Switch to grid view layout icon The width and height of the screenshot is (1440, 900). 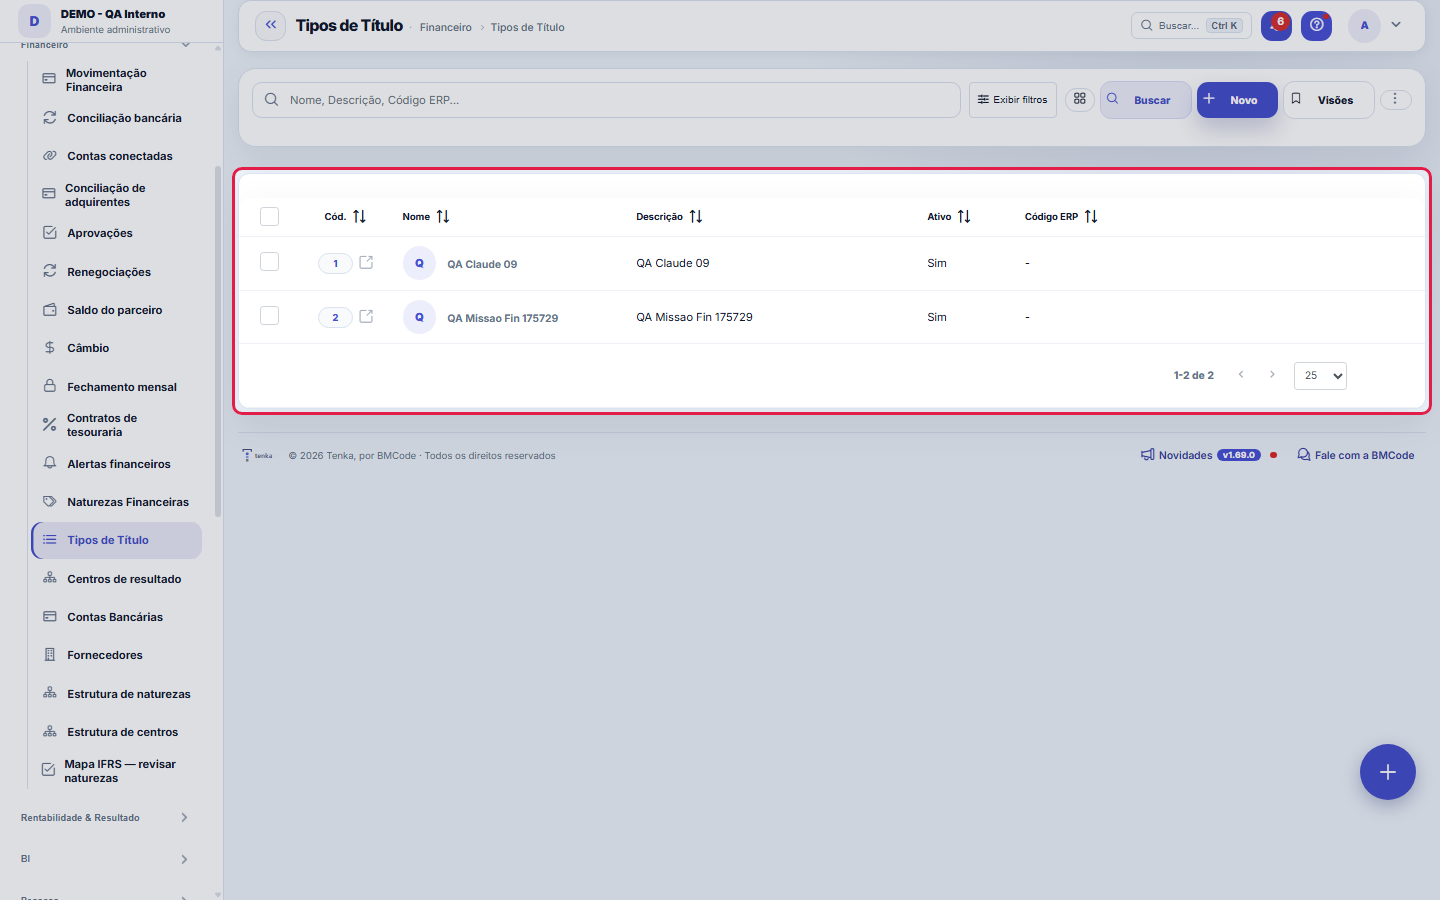point(1080,99)
